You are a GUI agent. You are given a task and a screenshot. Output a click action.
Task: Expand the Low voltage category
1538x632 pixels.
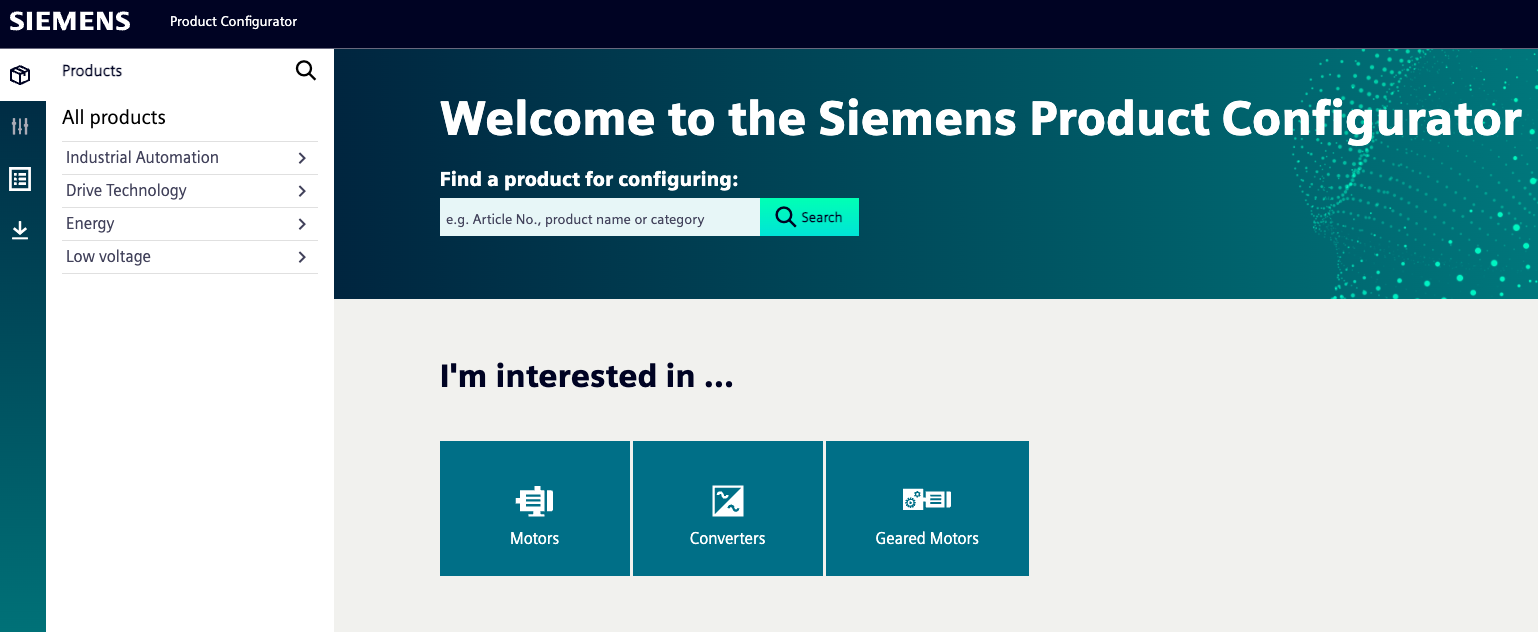(x=189, y=256)
